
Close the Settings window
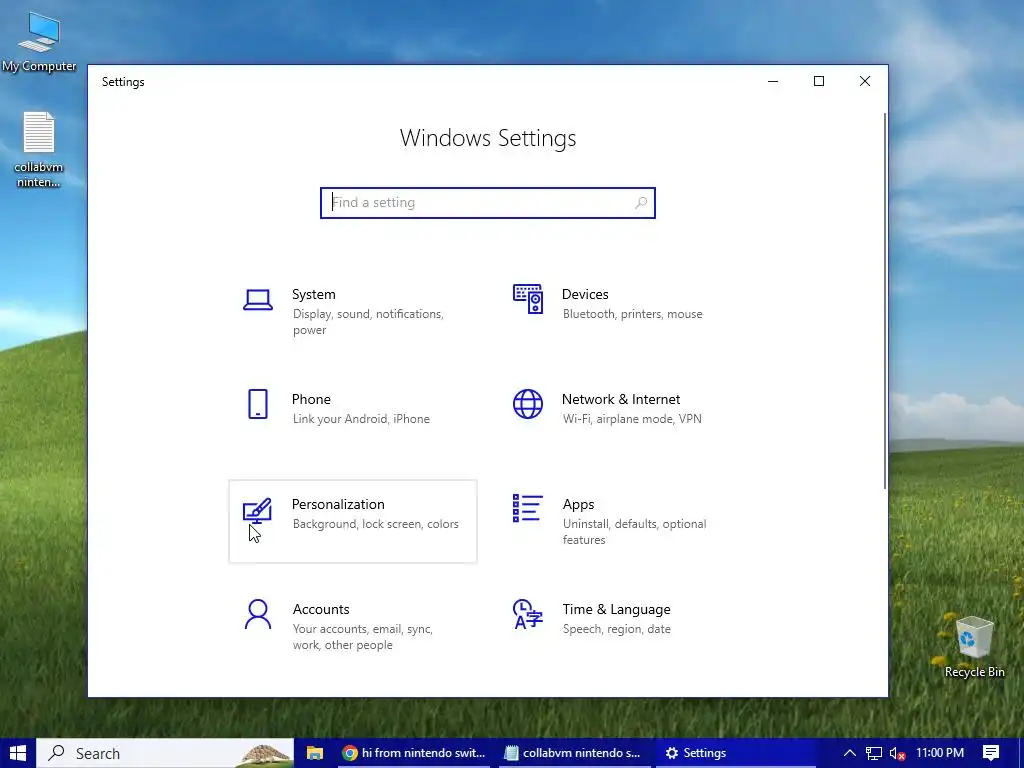pos(865,82)
